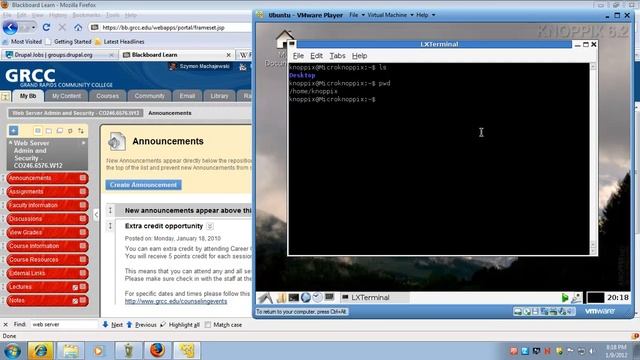Click network icon in Knoppix tray
Image resolution: width=640 pixels, height=360 pixels.
[577, 298]
